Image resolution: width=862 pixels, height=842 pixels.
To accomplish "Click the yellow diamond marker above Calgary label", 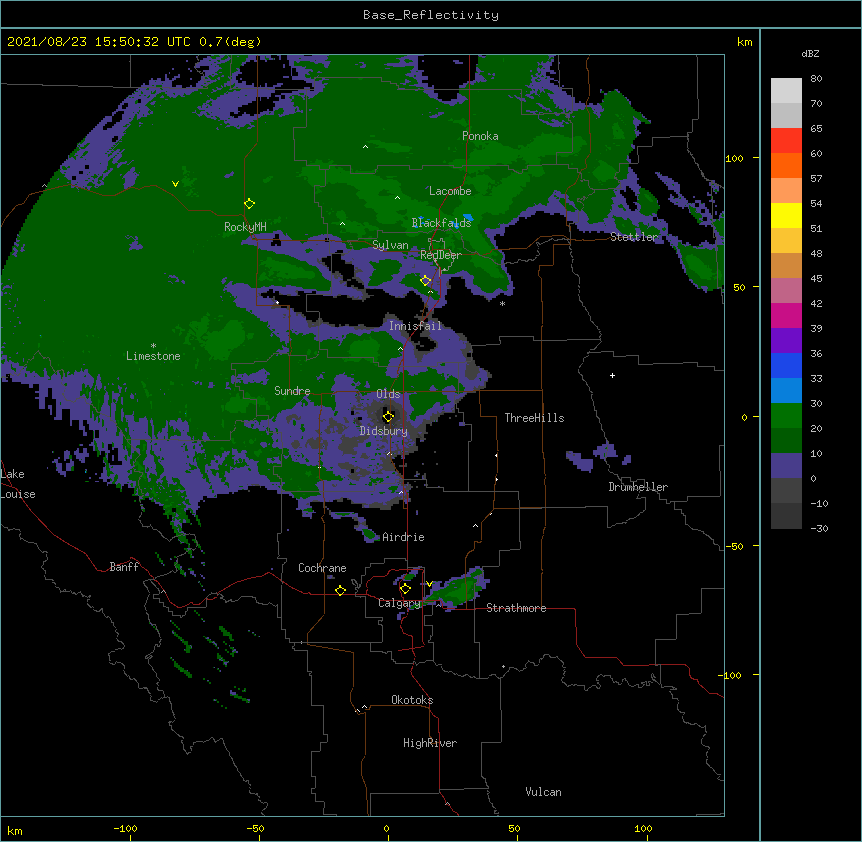I will 405,589.
